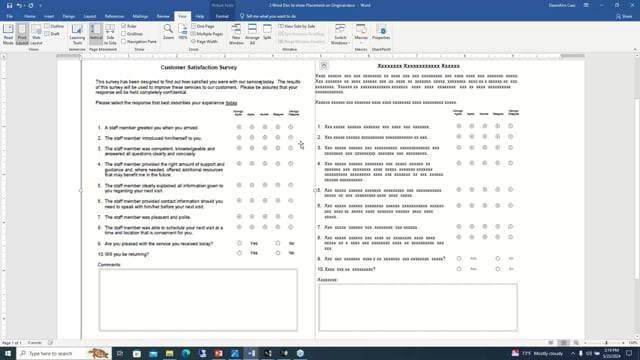Click the zoom out minus button
Image resolution: width=640 pixels, height=360 pixels.
pos(586,343)
